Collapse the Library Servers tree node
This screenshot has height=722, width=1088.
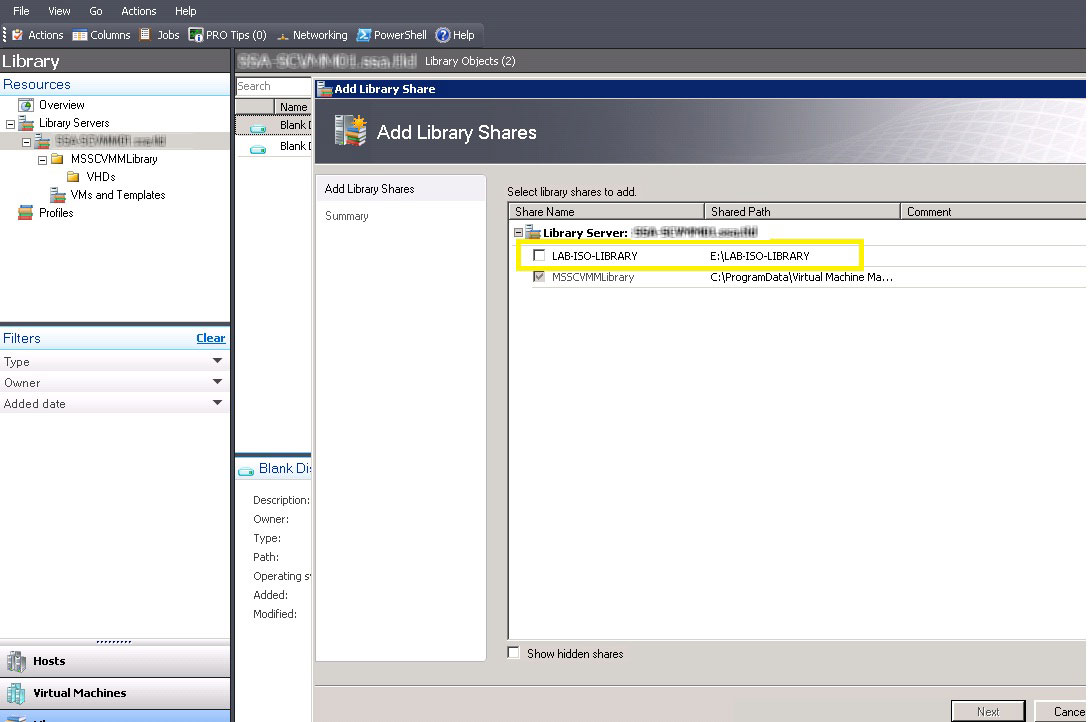[x=10, y=124]
